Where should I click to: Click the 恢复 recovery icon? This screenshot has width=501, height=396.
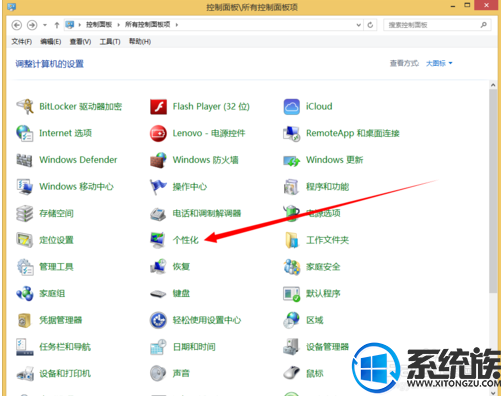tap(158, 266)
